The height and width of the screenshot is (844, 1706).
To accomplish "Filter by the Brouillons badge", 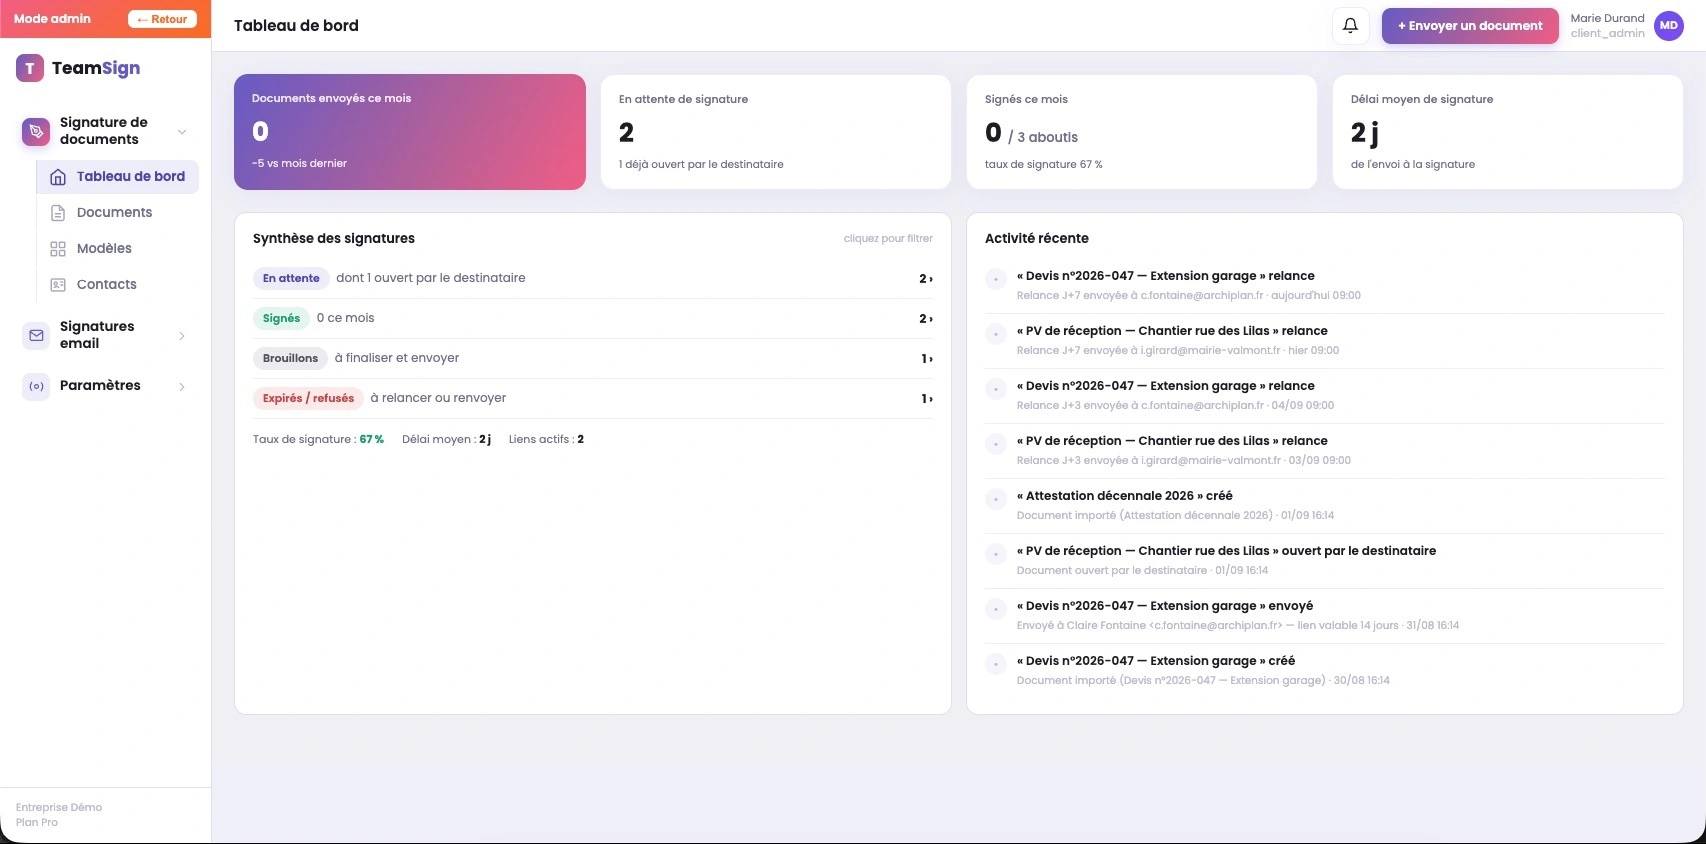I will tap(290, 358).
